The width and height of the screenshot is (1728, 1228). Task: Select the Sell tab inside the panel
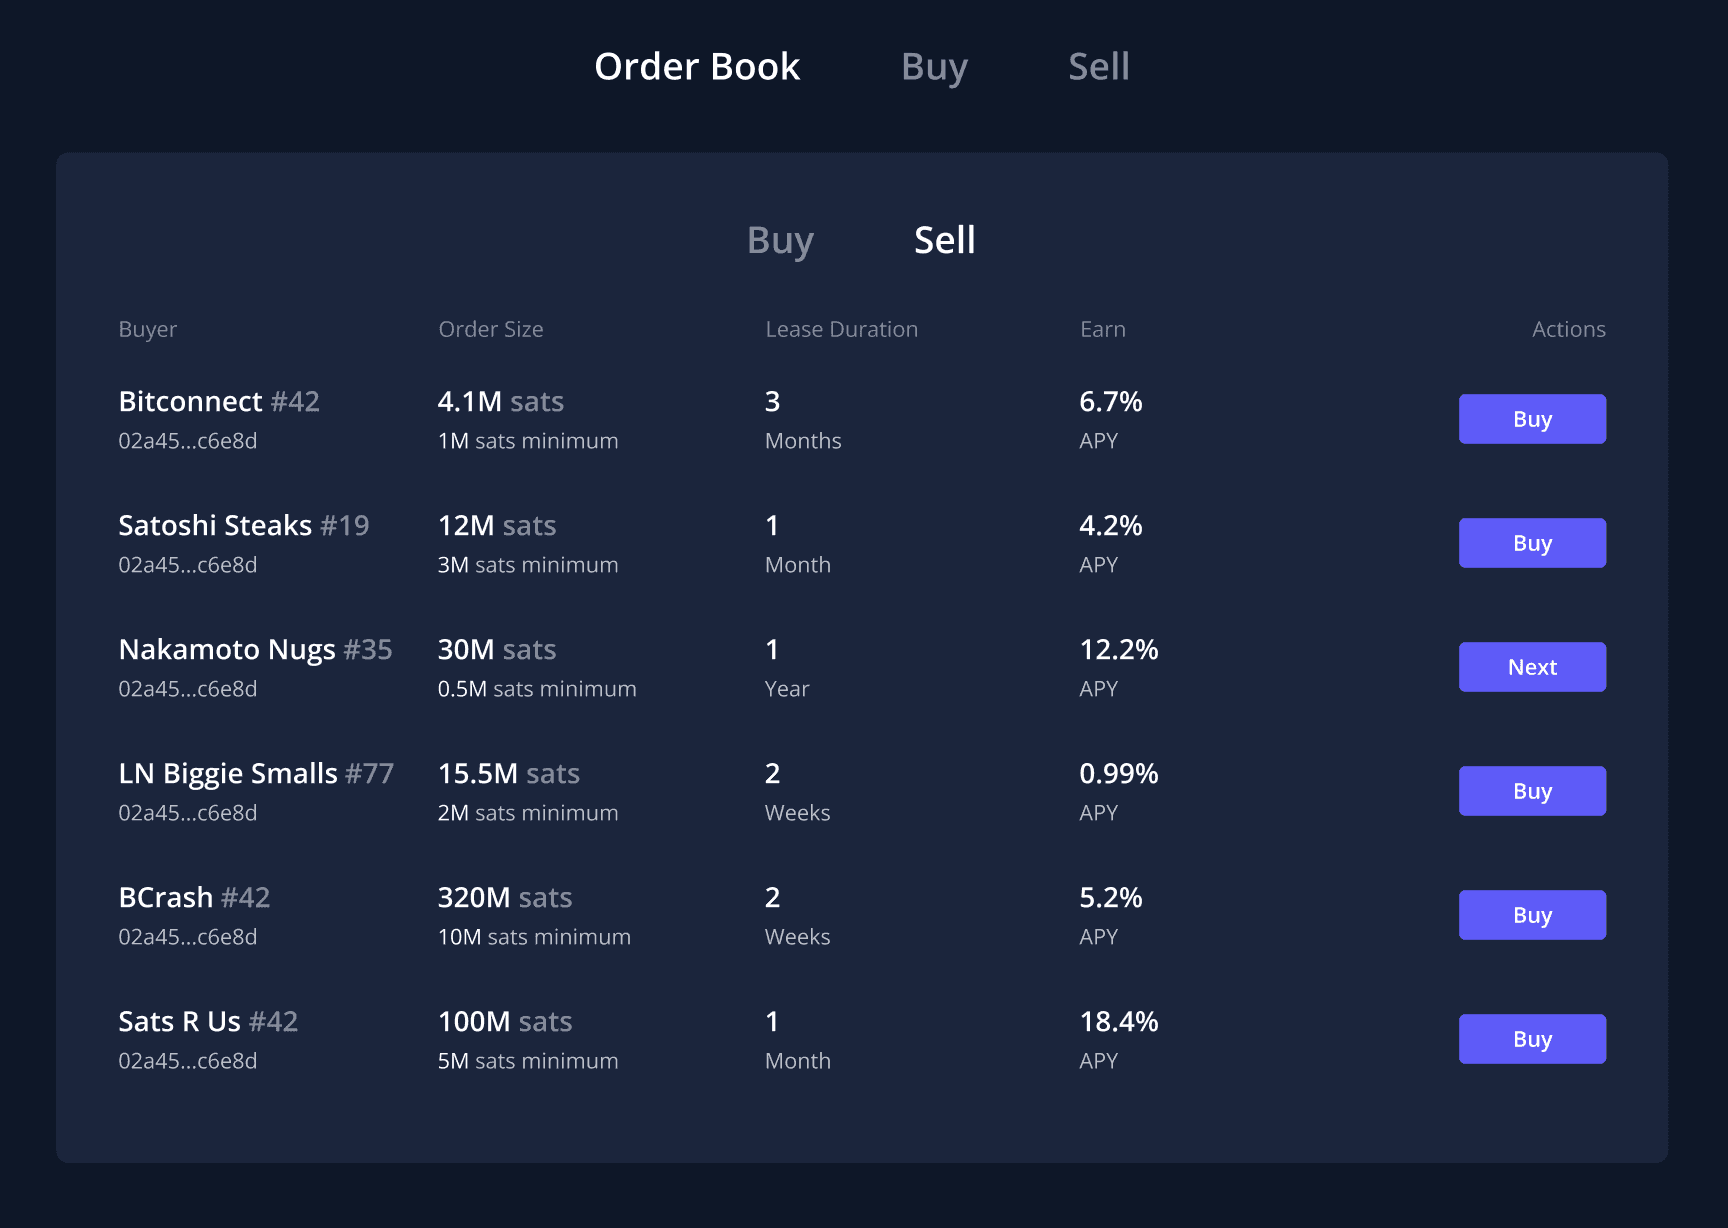click(944, 241)
